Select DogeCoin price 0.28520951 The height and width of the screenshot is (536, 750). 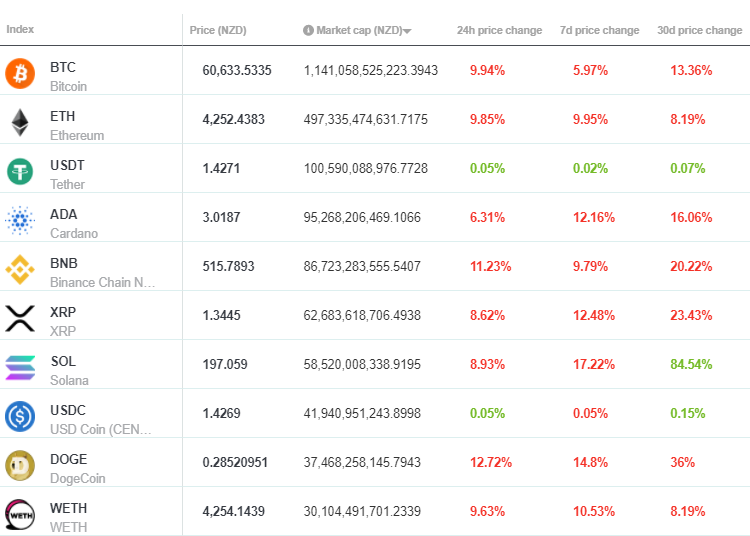[235, 462]
